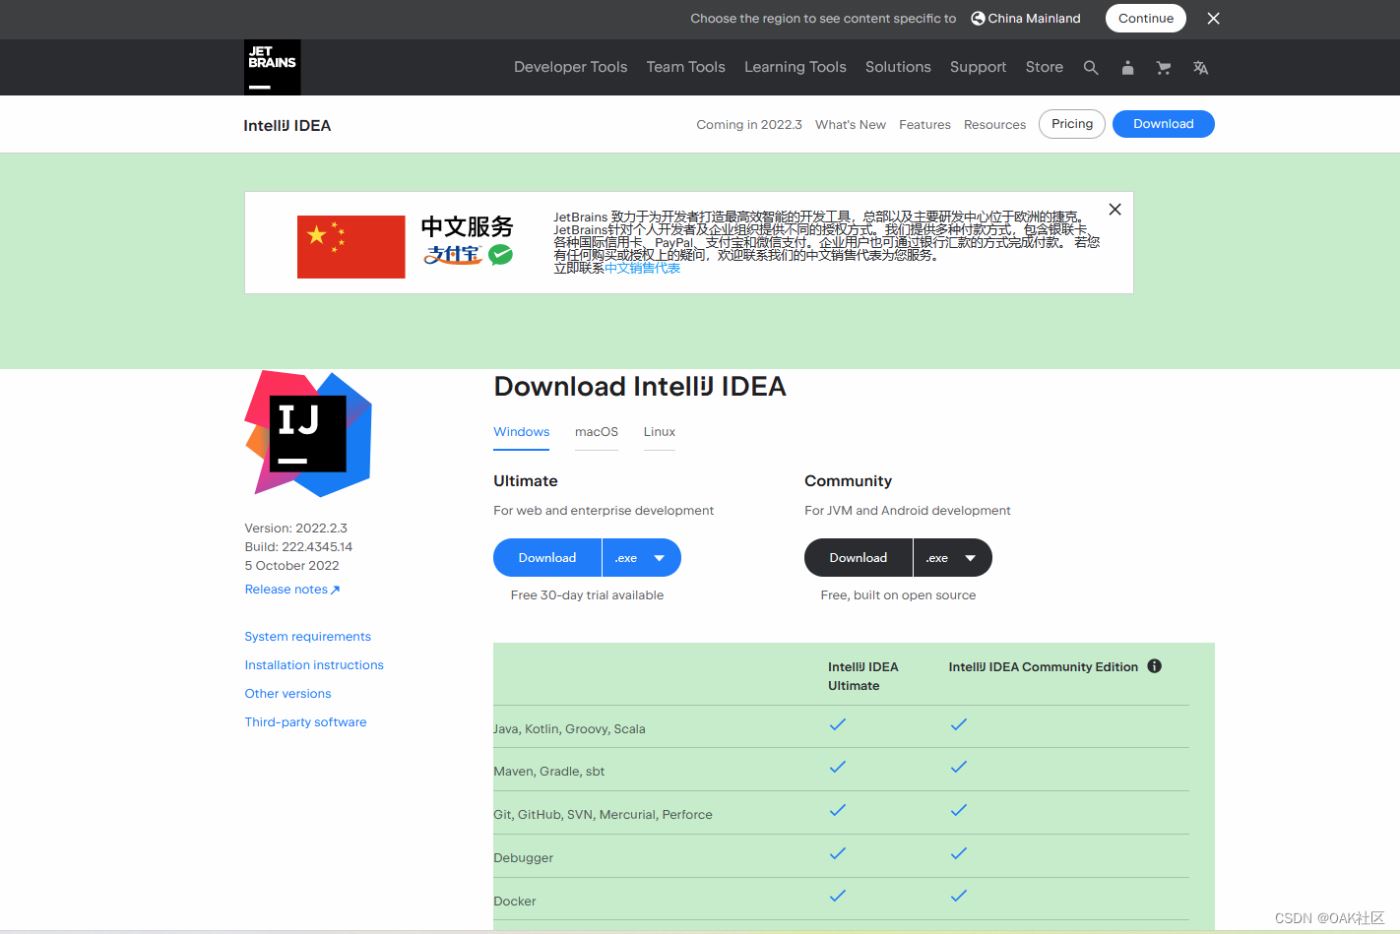
Task: Click 'Build: 222.4345.14' text
Action: (x=299, y=547)
